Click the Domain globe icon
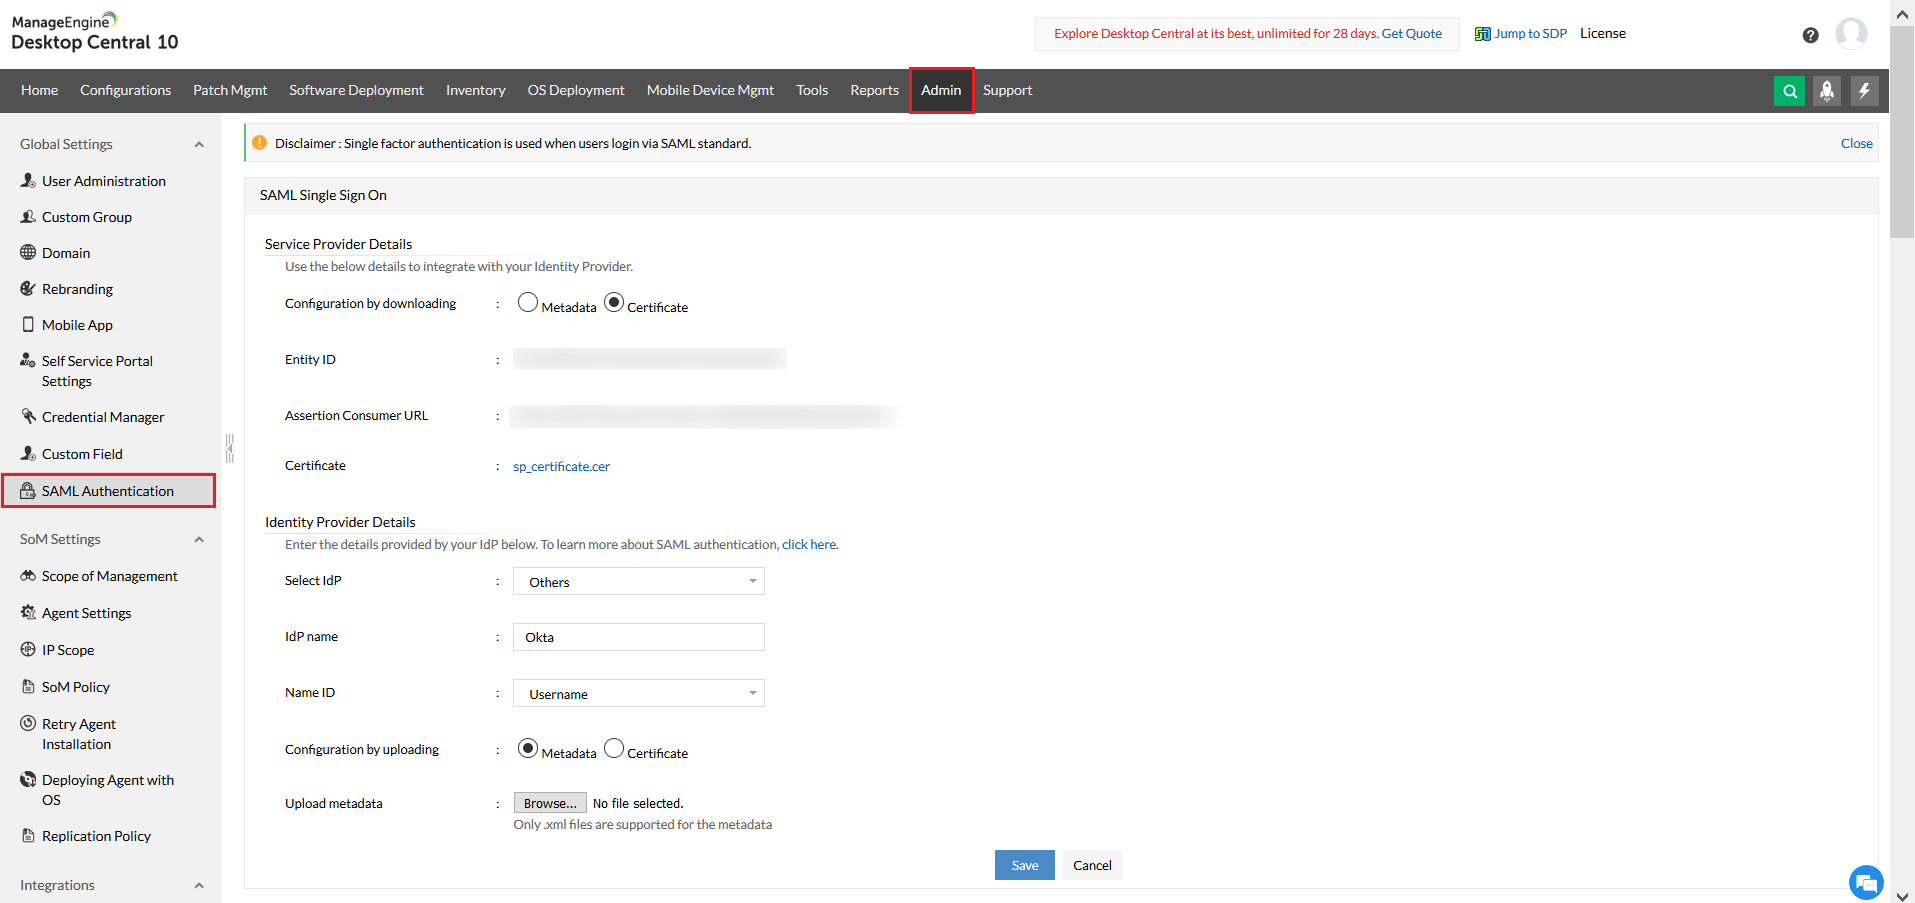The width and height of the screenshot is (1915, 903). pyautogui.click(x=28, y=253)
